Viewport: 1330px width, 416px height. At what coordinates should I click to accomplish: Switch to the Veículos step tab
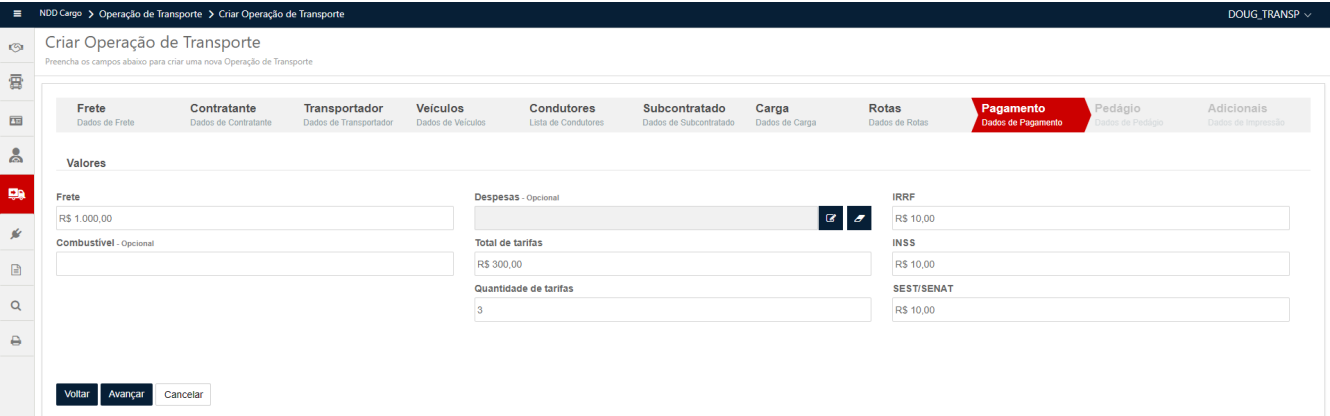[x=450, y=114]
